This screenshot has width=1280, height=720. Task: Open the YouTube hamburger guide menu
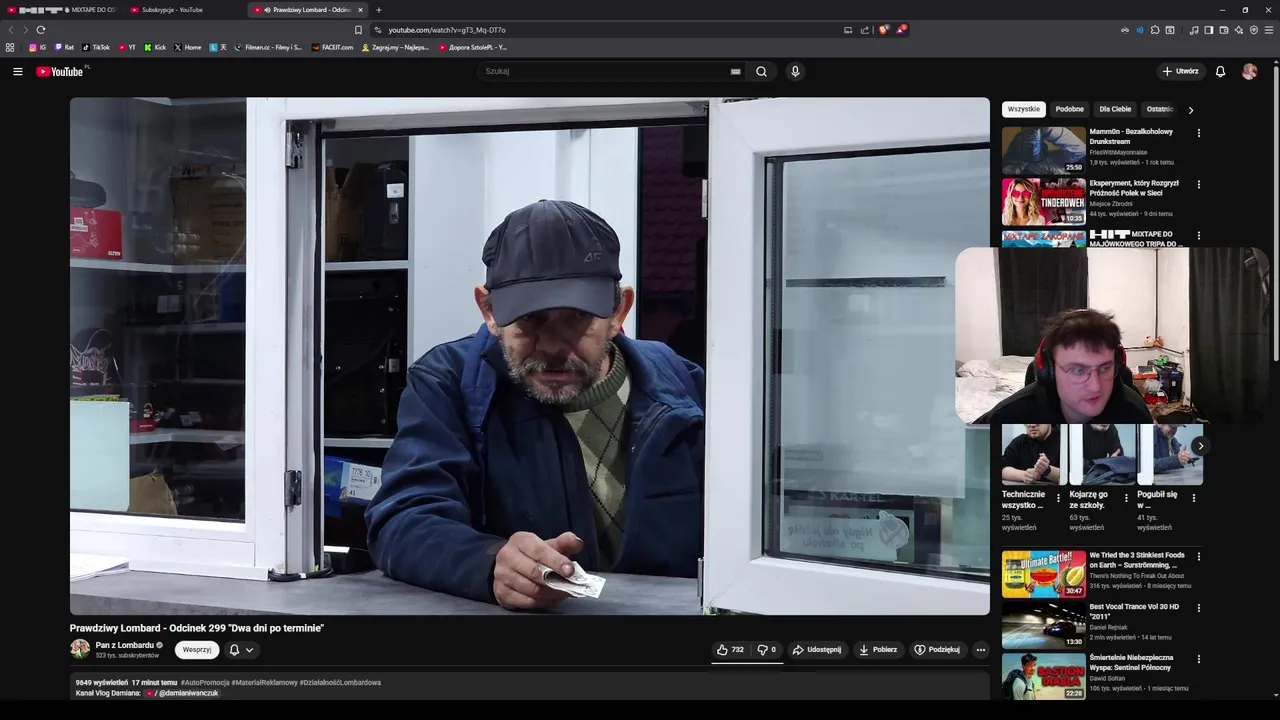point(17,71)
